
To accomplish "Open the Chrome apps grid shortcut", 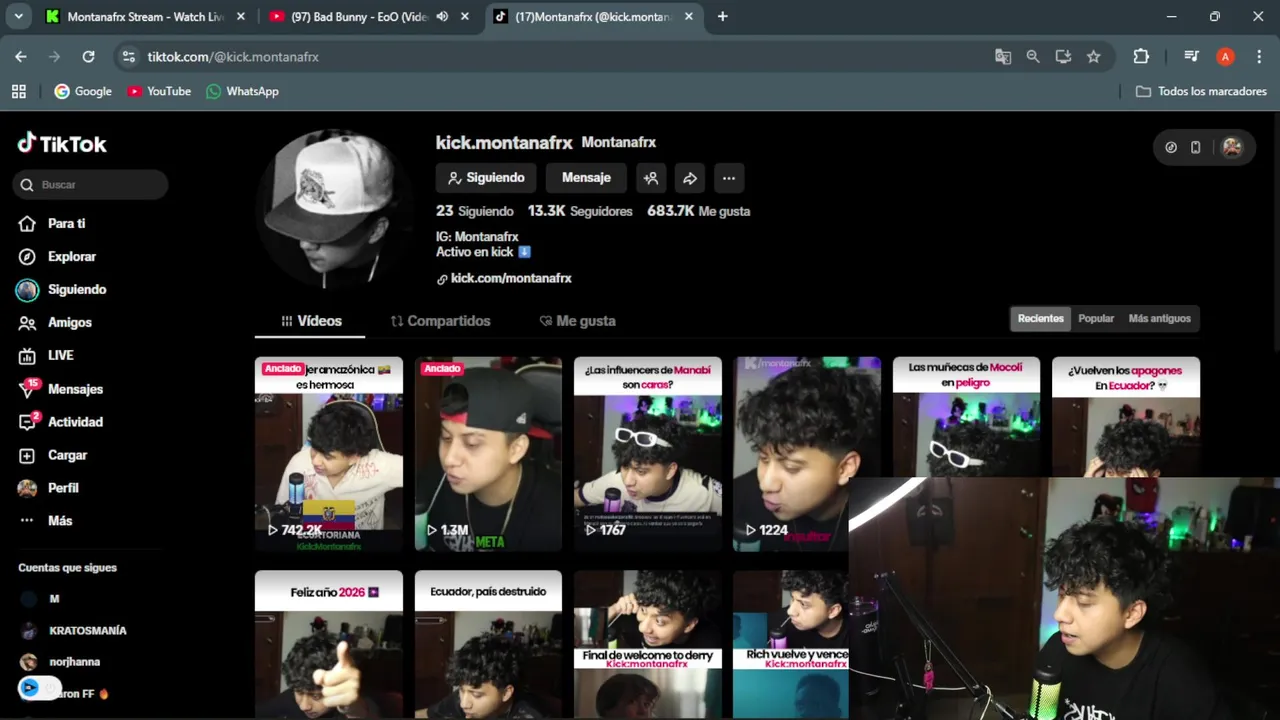I will click(x=18, y=91).
